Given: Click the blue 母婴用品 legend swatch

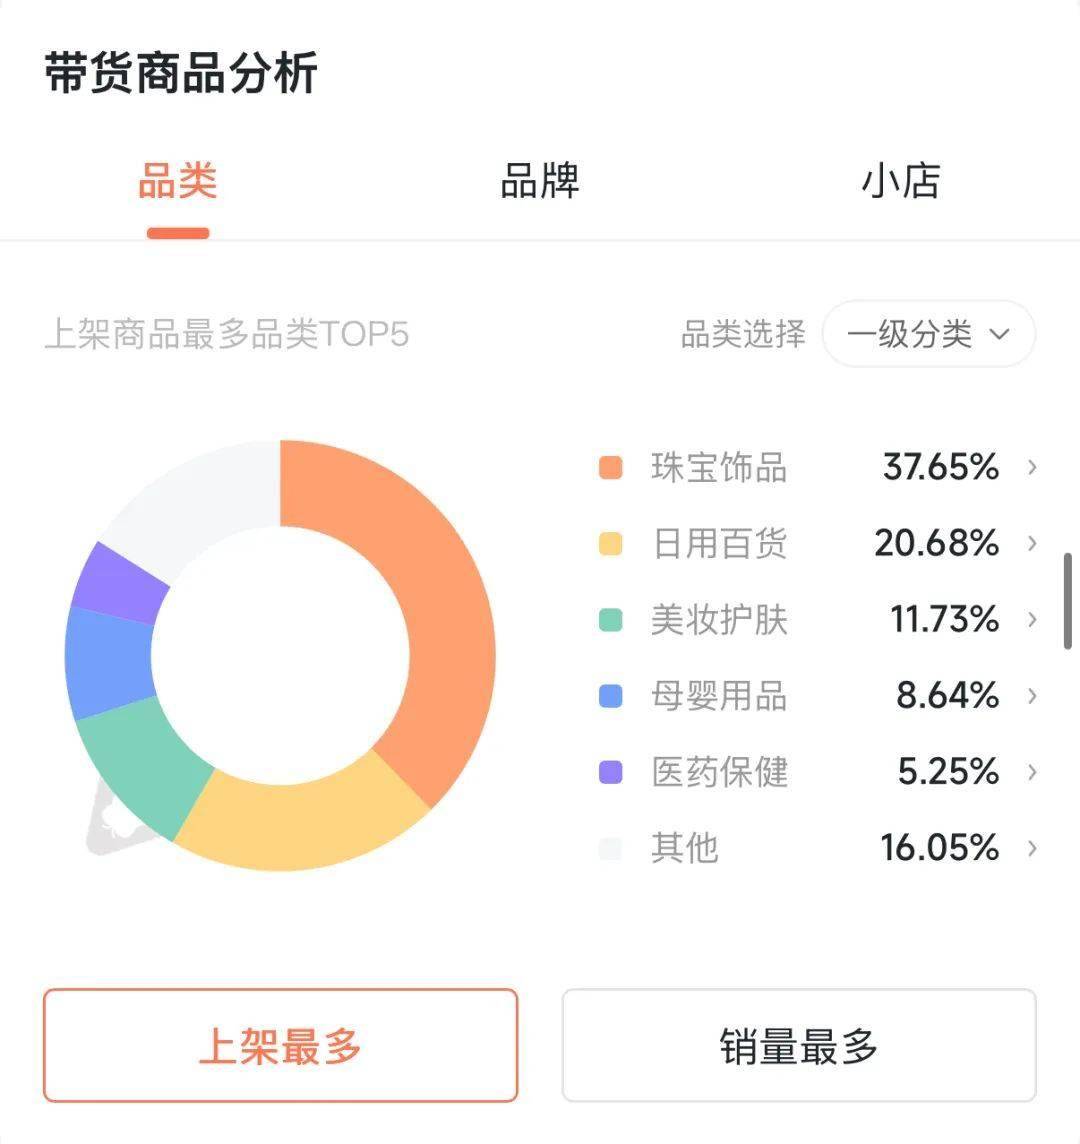Looking at the screenshot, I should click(x=610, y=696).
